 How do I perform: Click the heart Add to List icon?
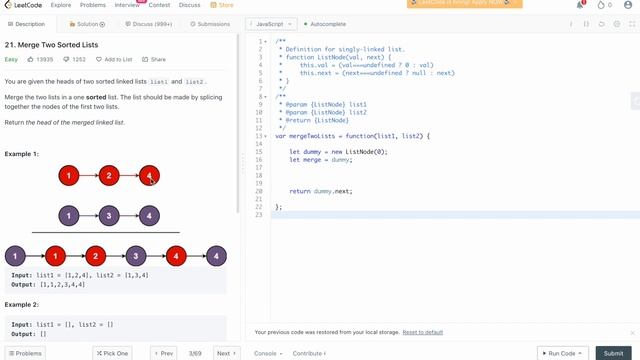[x=99, y=59]
